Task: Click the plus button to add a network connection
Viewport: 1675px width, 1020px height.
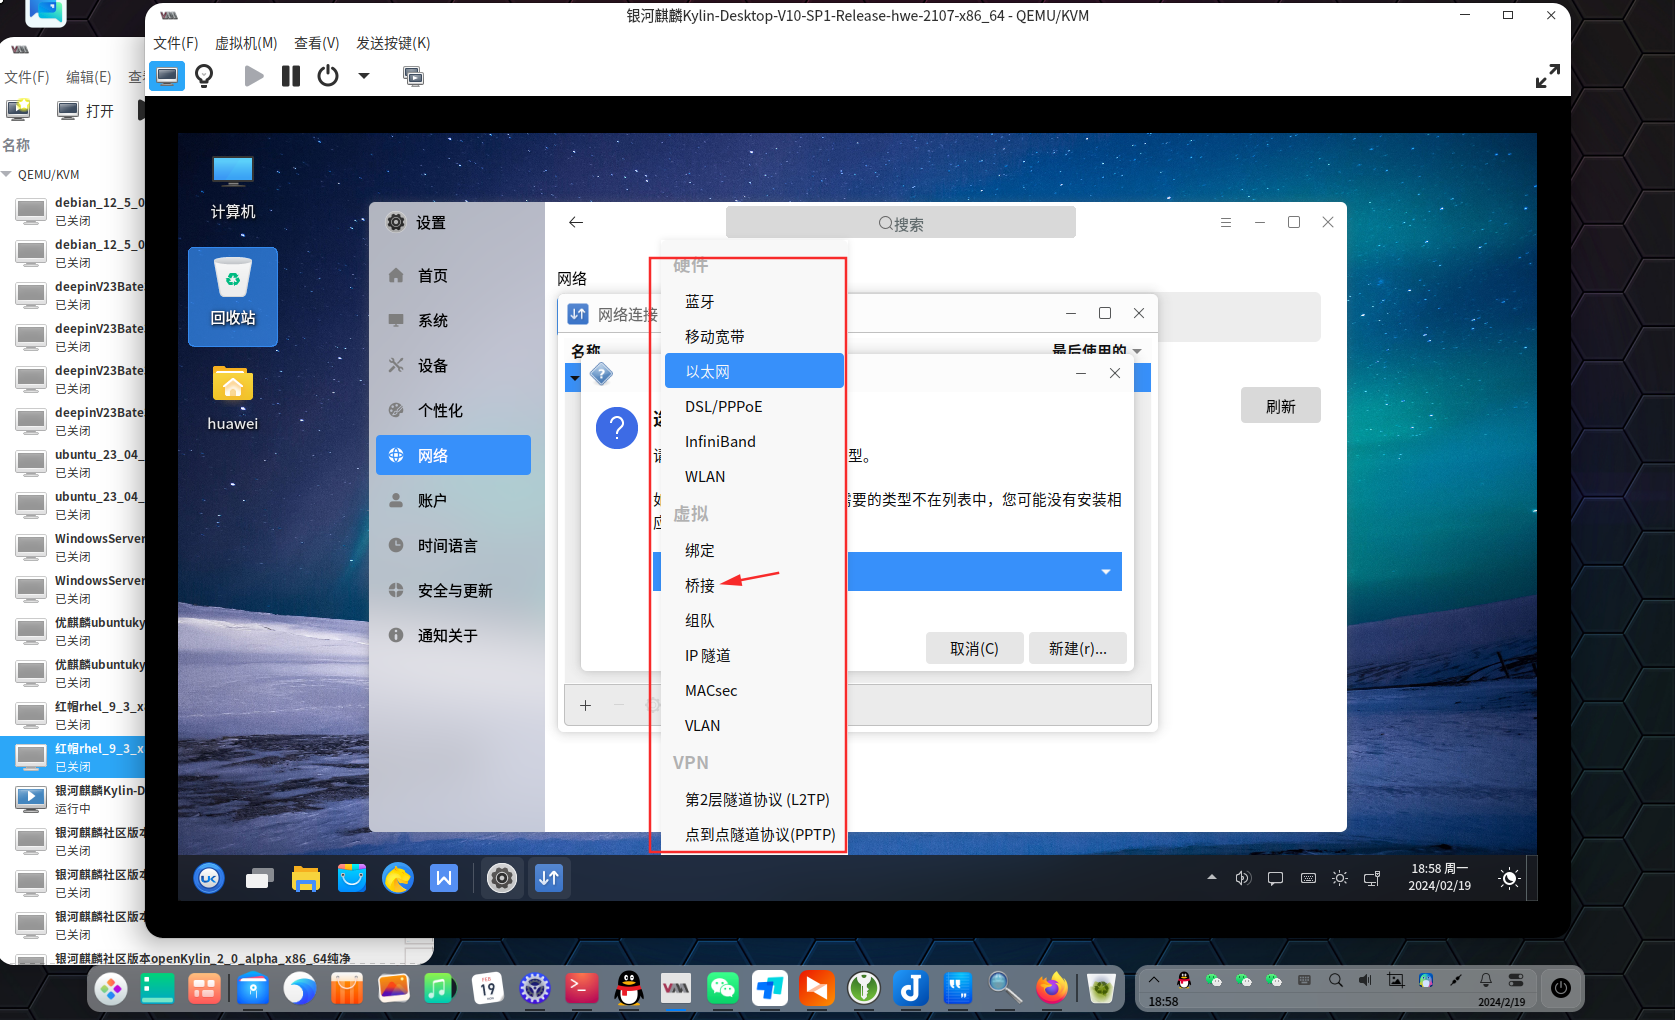Action: (x=585, y=705)
